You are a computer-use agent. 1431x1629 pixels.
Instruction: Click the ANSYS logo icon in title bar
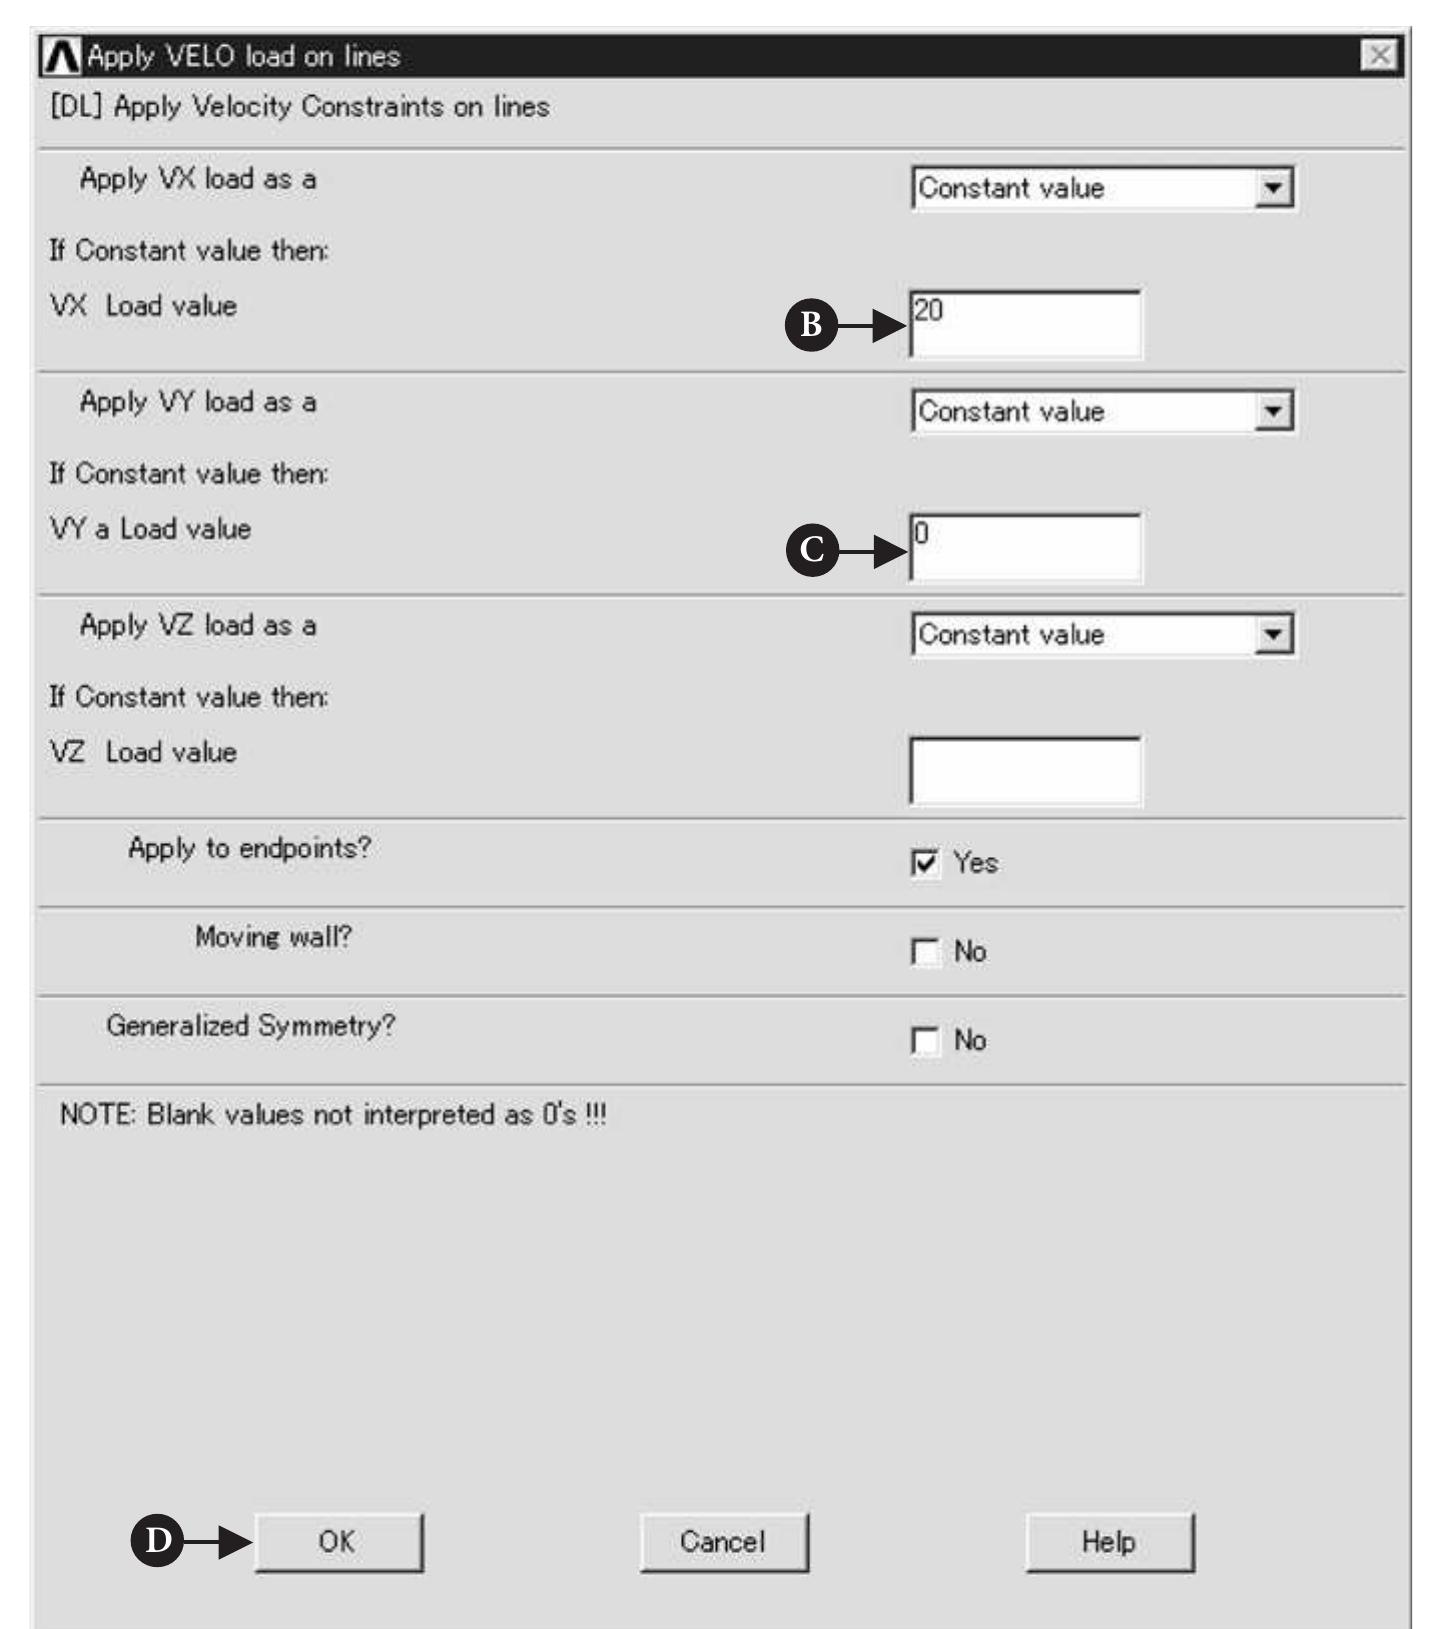click(x=62, y=57)
